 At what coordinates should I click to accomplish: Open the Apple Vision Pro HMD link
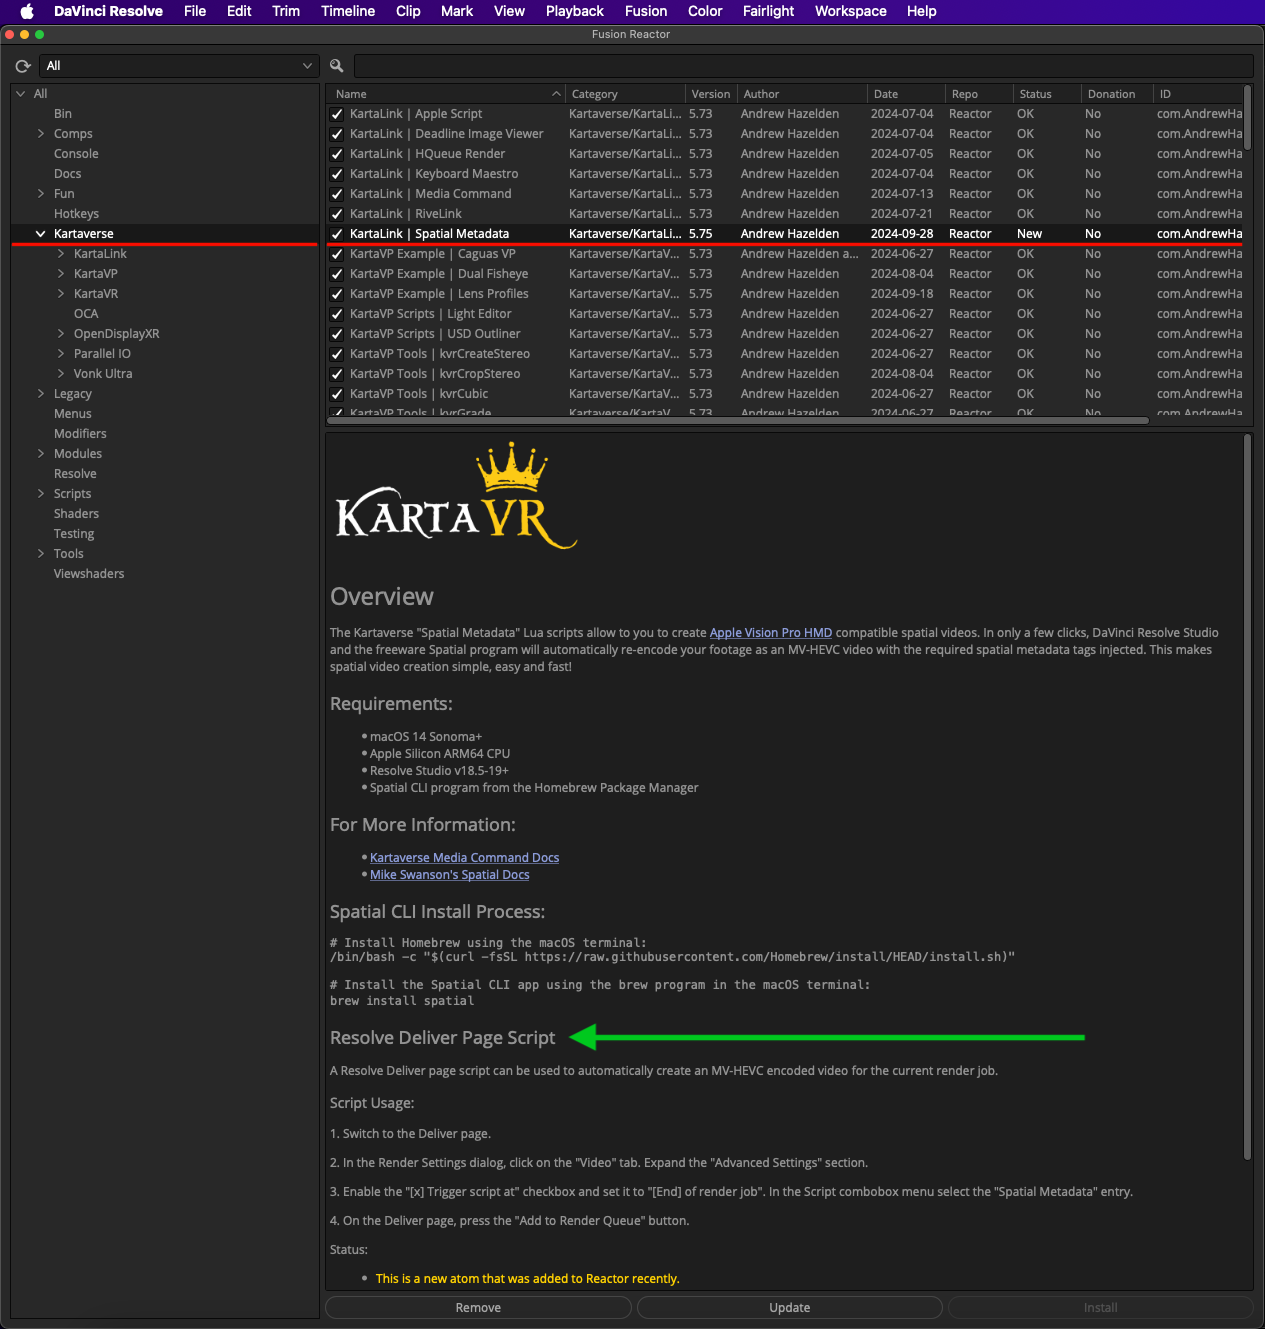(771, 633)
